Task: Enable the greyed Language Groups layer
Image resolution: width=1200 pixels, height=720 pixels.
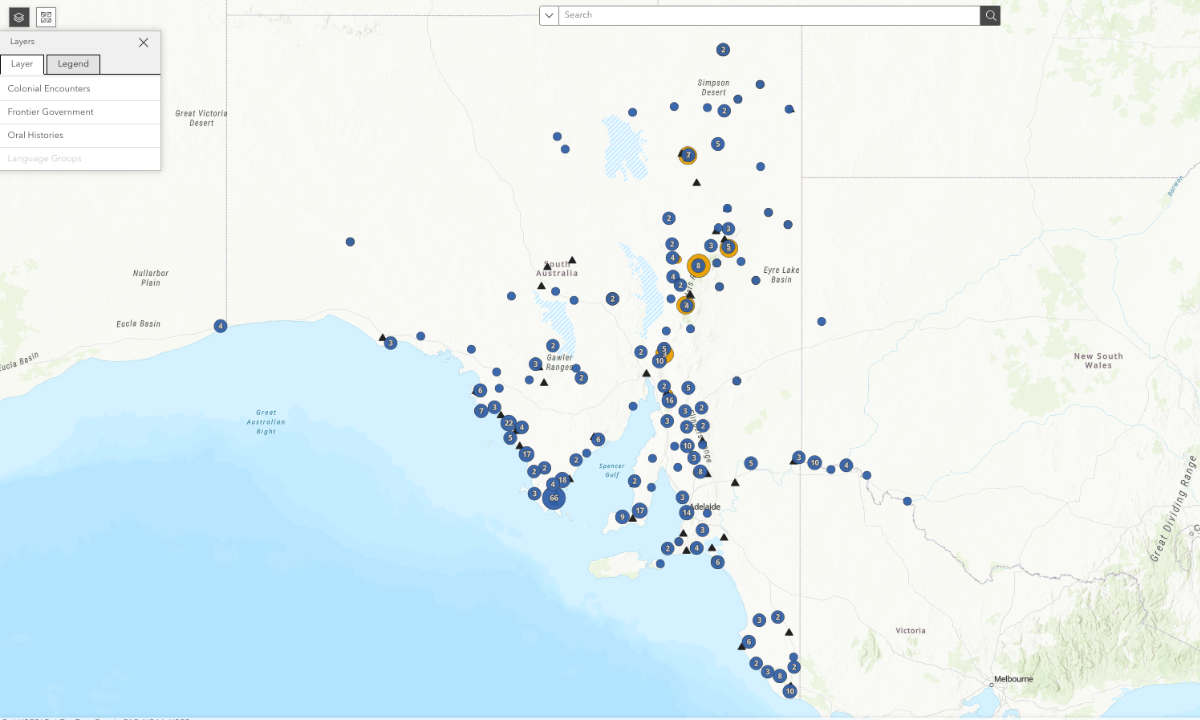Action: click(44, 158)
